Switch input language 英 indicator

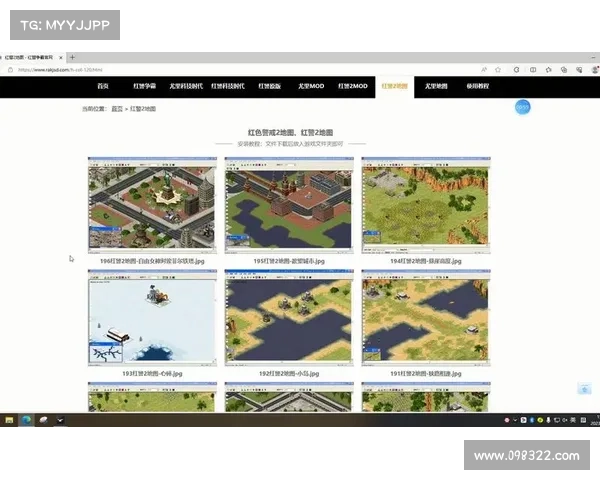573,420
